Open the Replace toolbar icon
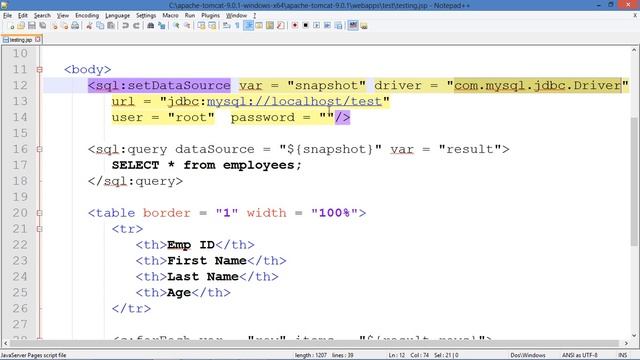The width and height of the screenshot is (640, 360). coord(162,26)
